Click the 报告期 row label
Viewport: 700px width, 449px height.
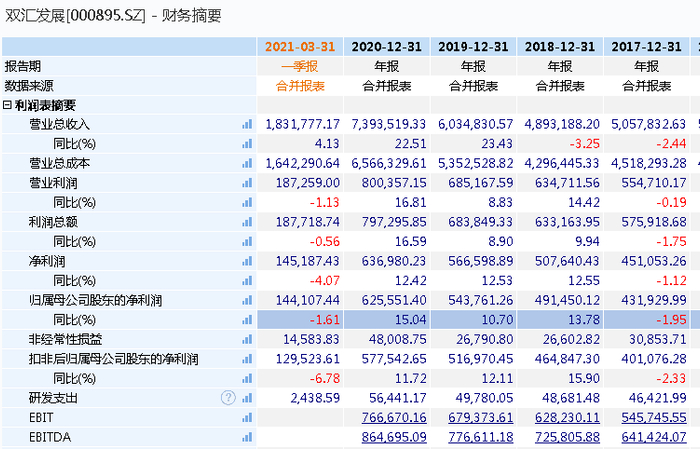pyautogui.click(x=23, y=67)
